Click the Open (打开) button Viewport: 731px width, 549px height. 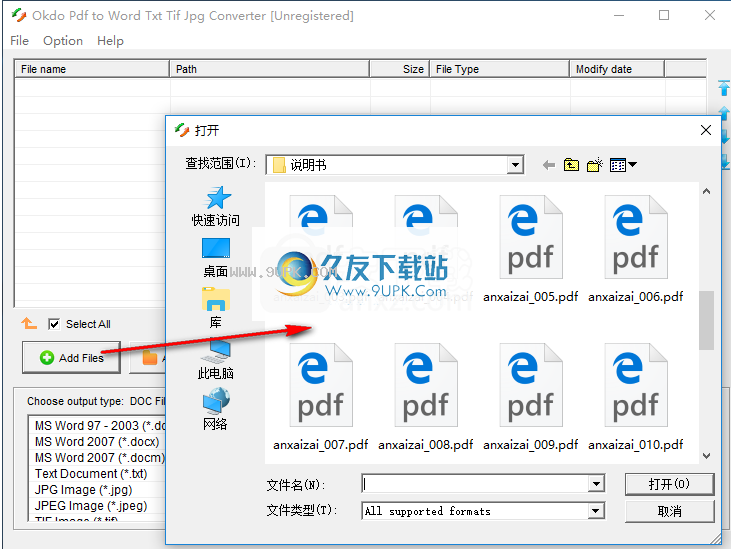(x=669, y=484)
